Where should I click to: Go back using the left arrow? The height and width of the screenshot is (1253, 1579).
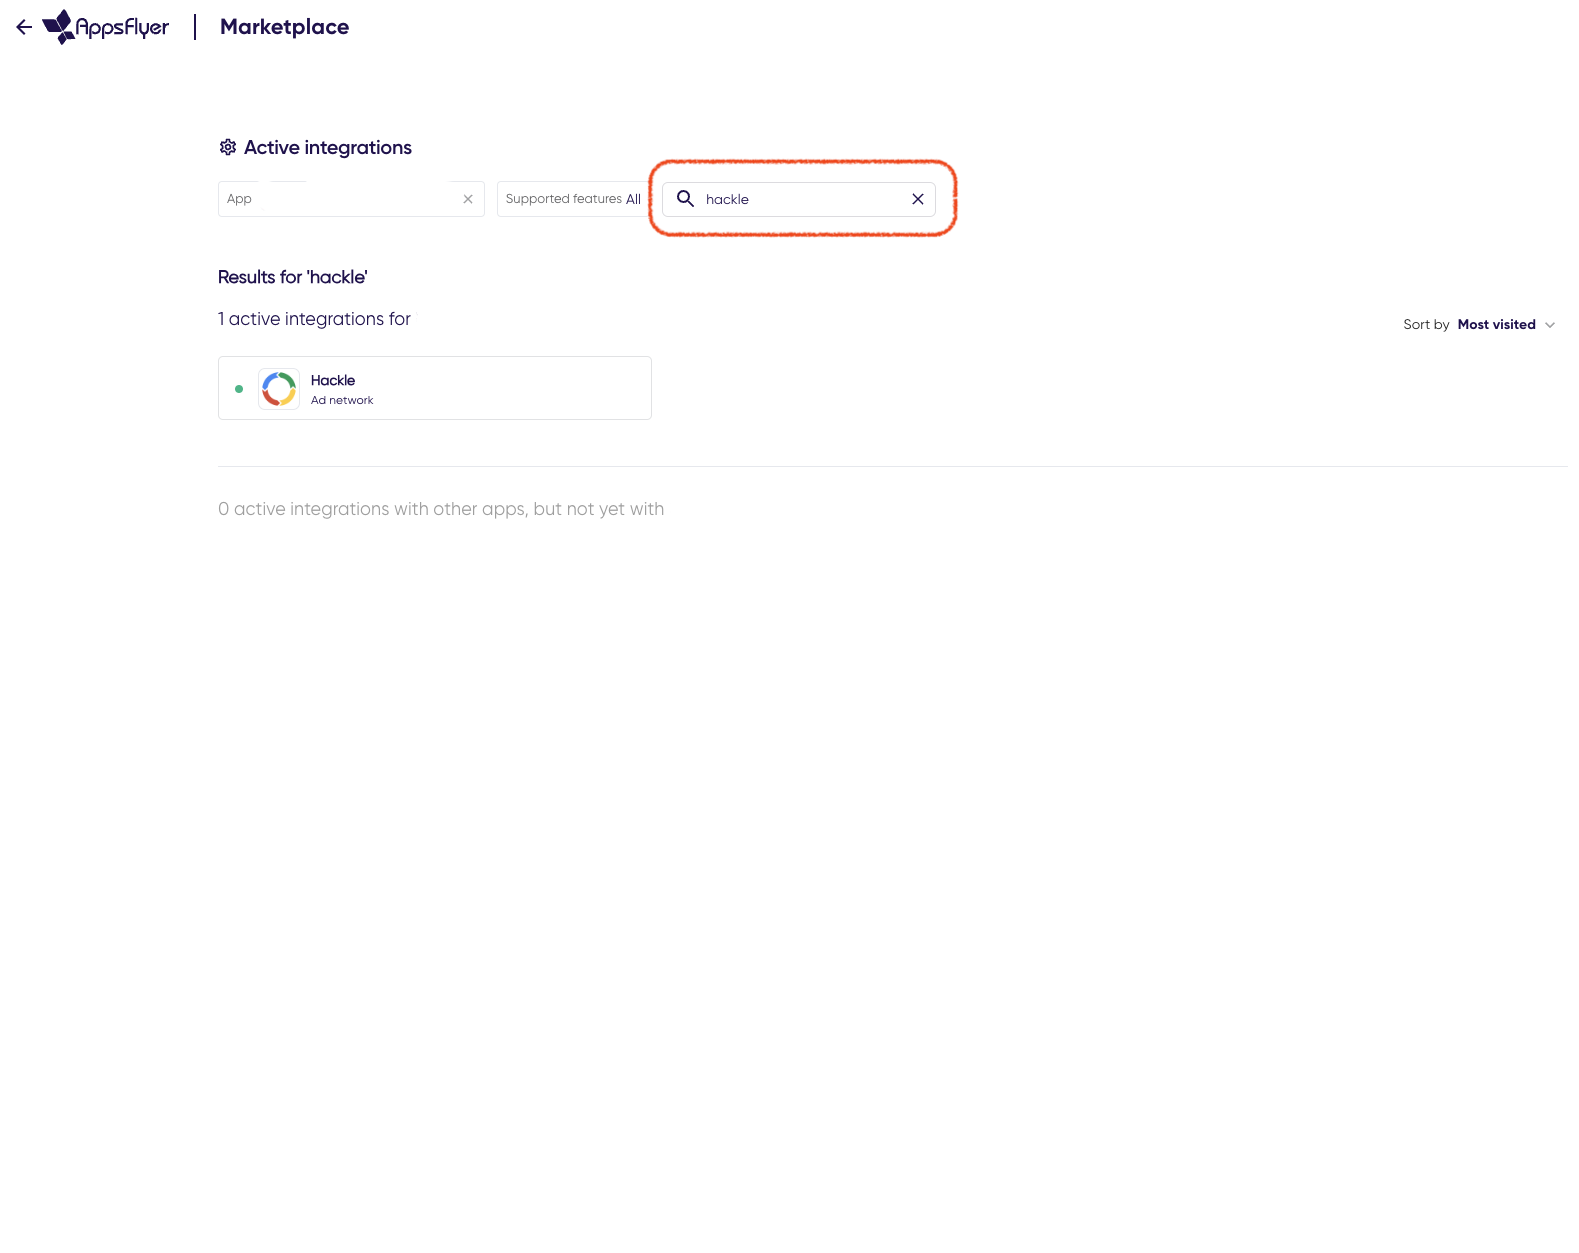pos(24,27)
